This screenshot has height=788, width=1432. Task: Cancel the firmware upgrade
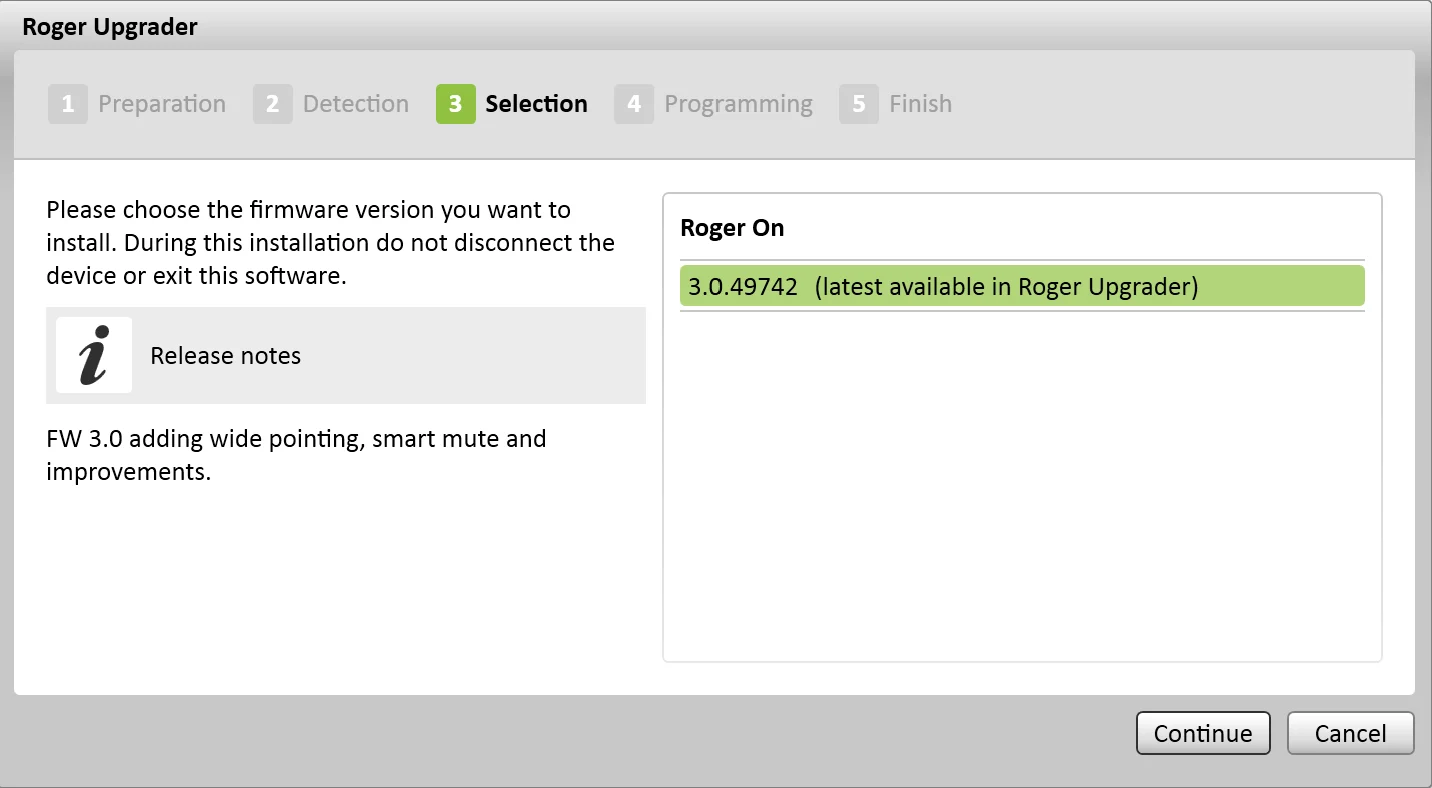[1350, 733]
